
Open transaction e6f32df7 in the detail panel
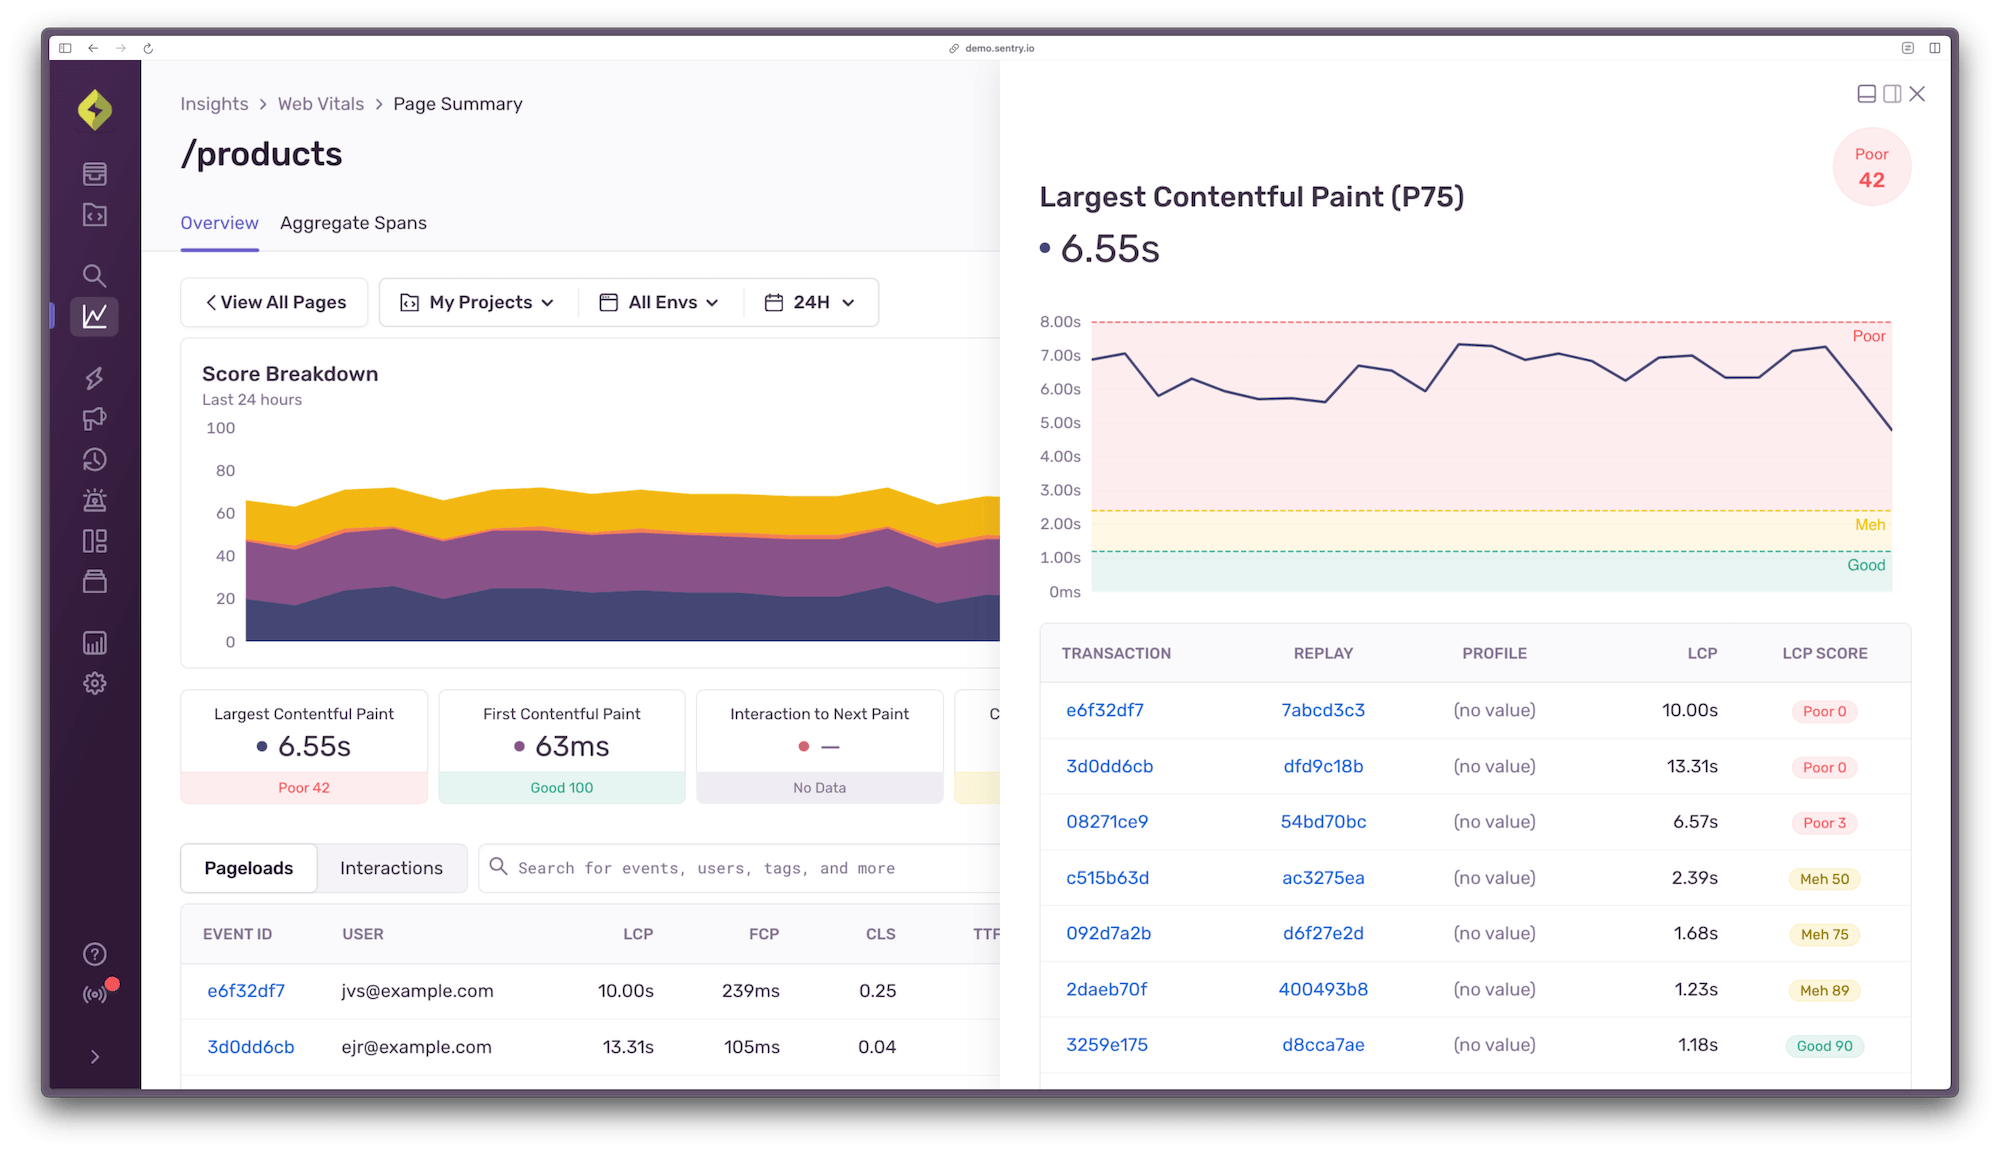pos(1105,710)
